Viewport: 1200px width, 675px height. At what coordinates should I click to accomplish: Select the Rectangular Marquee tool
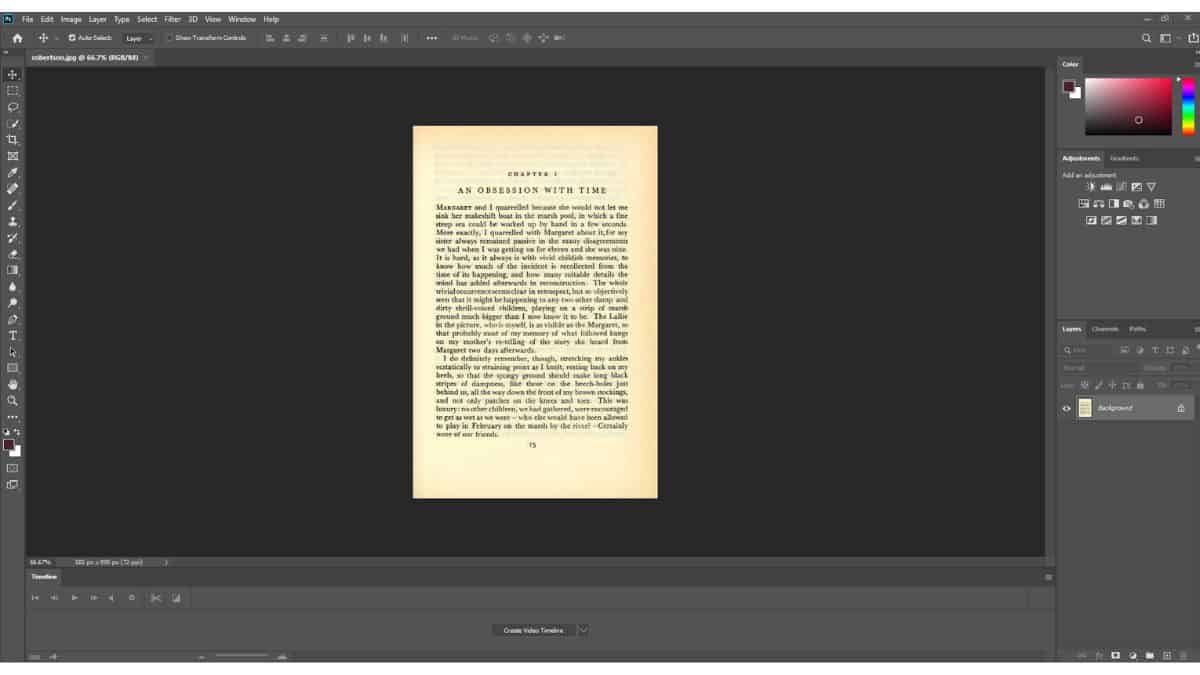13,91
